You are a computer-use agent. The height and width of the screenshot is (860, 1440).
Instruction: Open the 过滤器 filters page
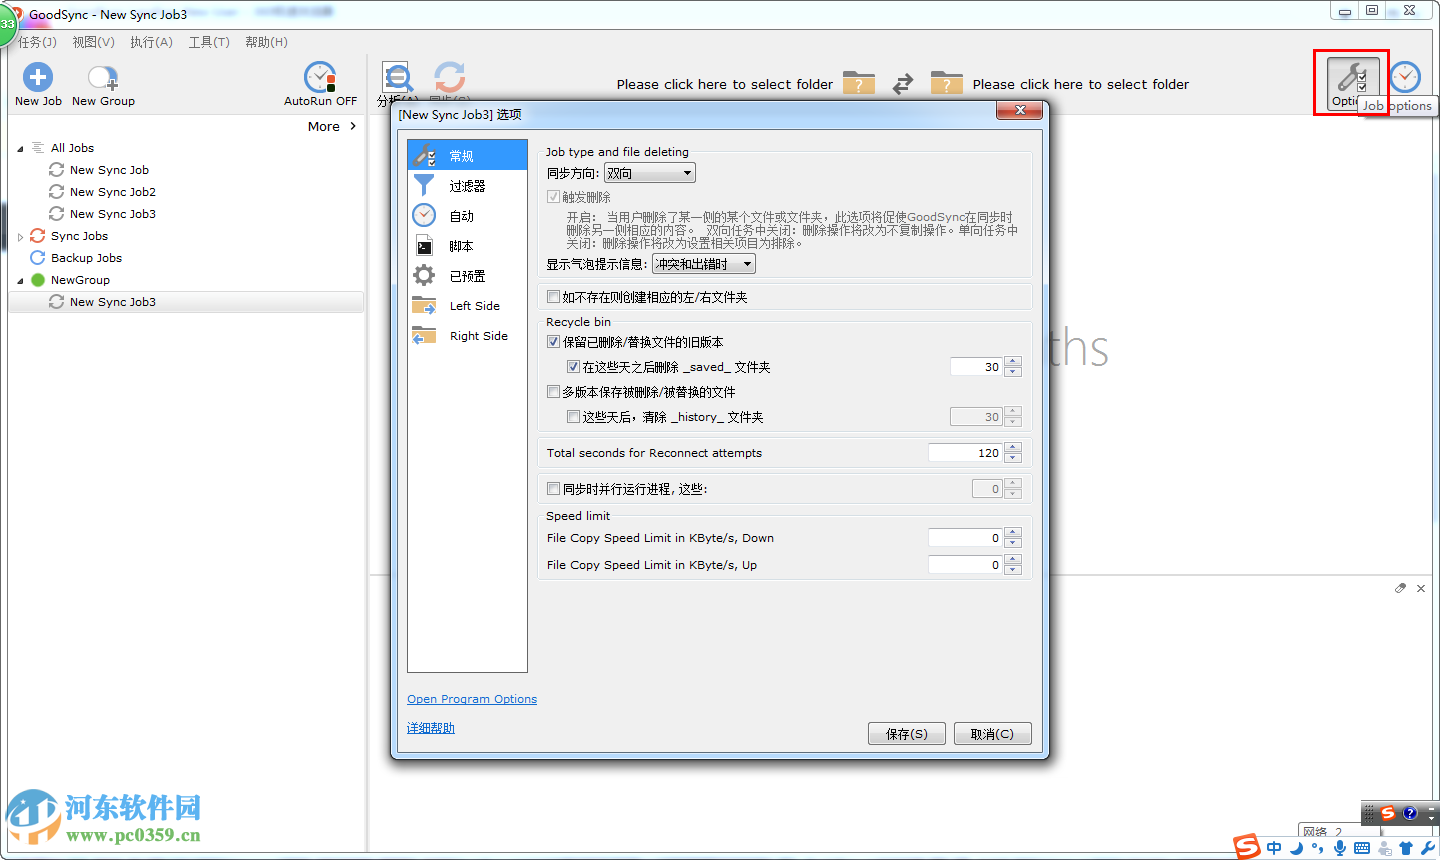tap(467, 186)
